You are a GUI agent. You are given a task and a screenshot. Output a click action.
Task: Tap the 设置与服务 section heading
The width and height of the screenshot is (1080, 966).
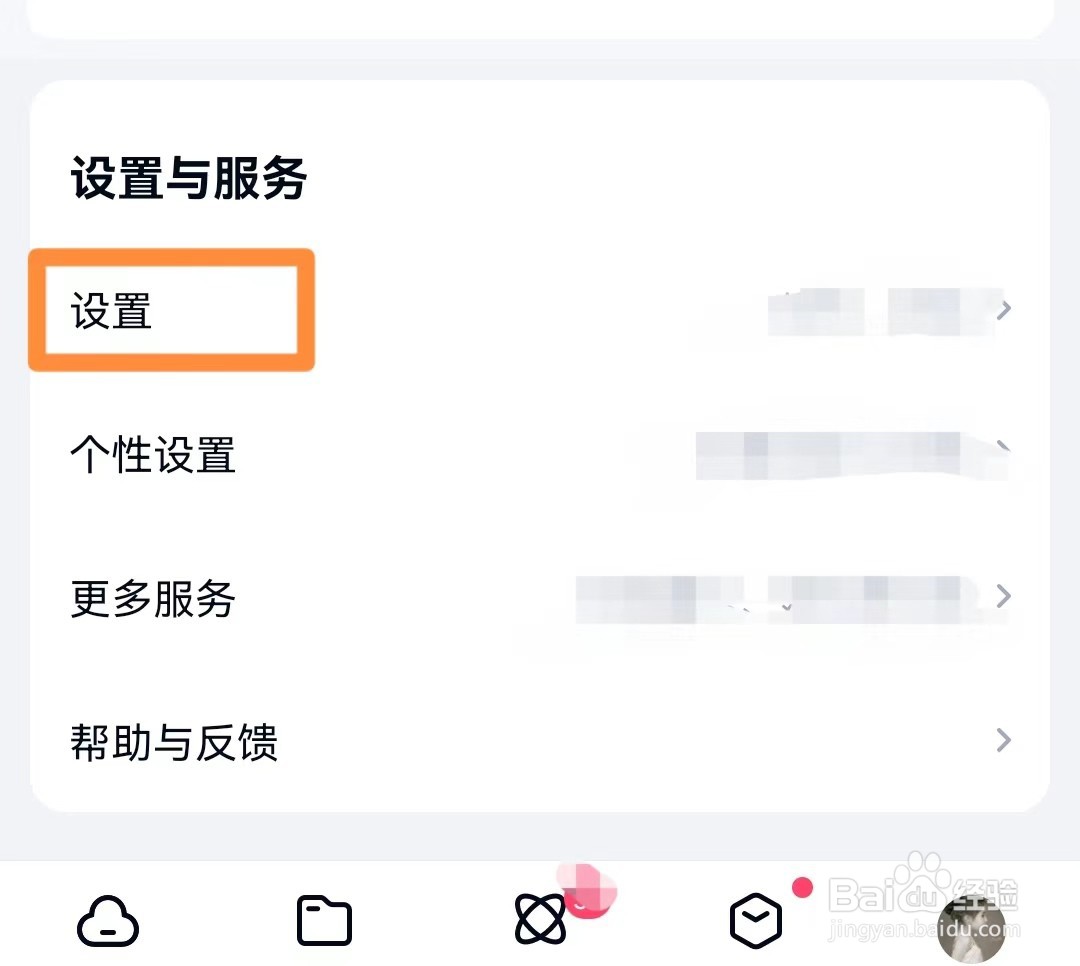click(189, 178)
